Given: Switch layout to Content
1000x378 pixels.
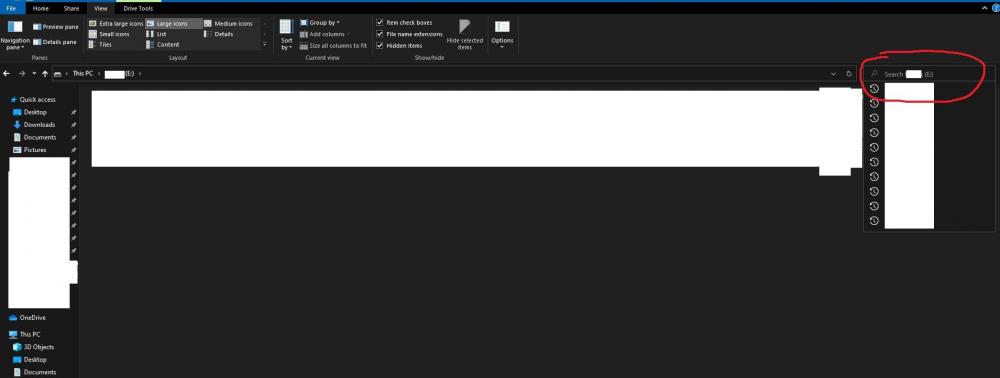Looking at the screenshot, I should [x=163, y=45].
